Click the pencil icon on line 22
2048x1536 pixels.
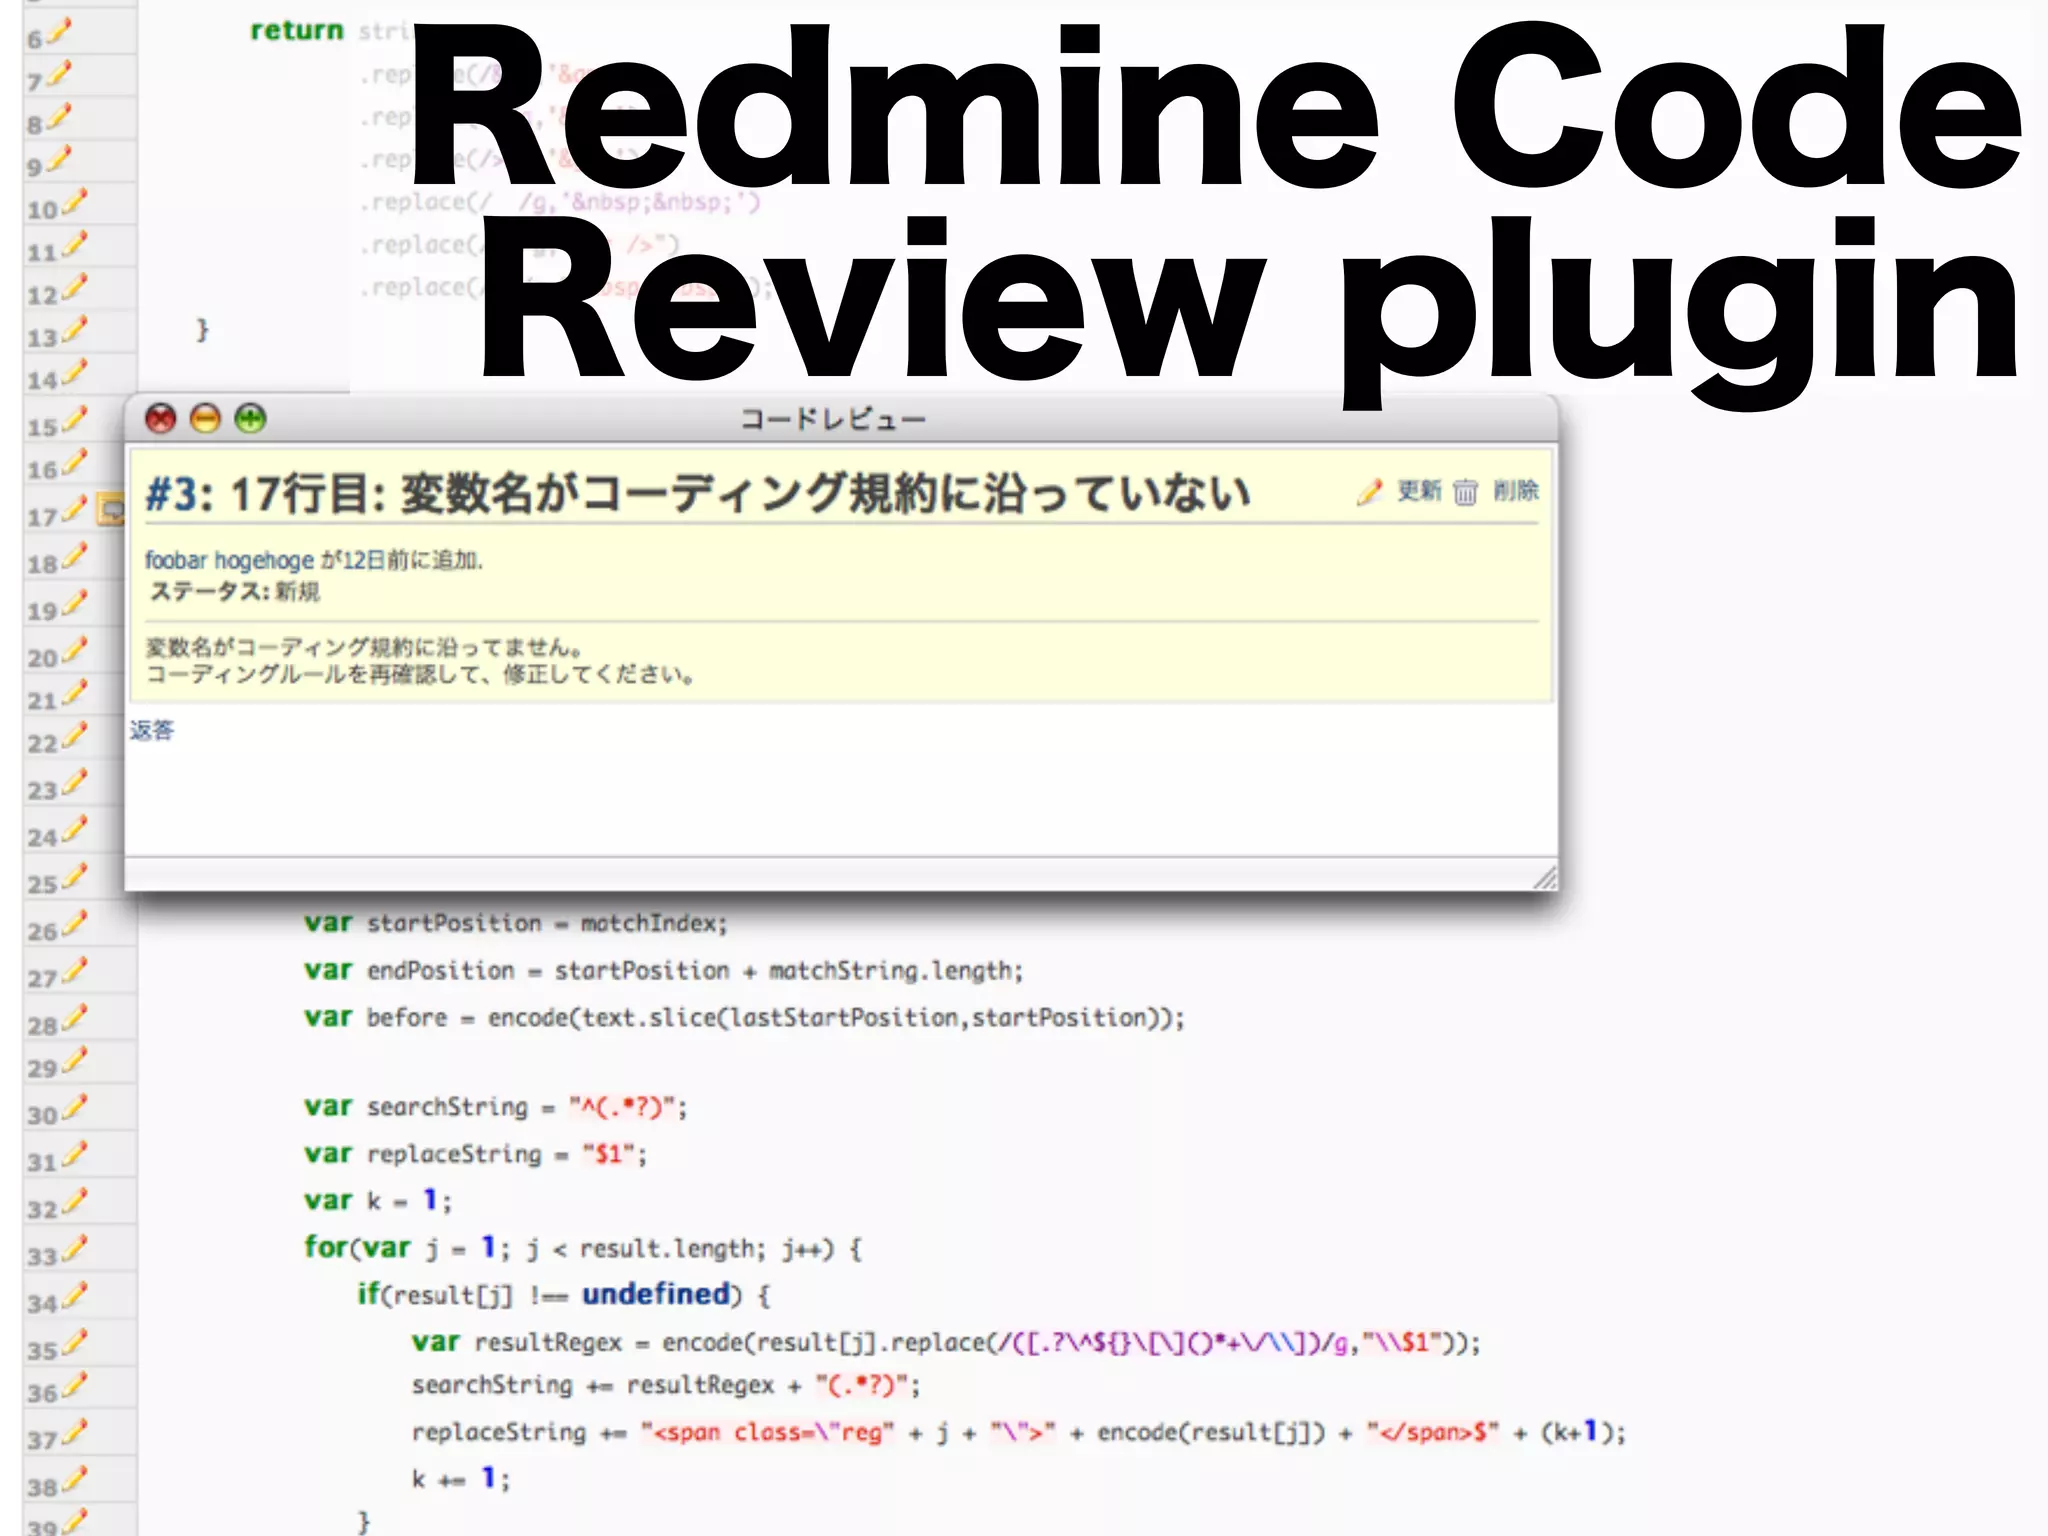[x=75, y=736]
